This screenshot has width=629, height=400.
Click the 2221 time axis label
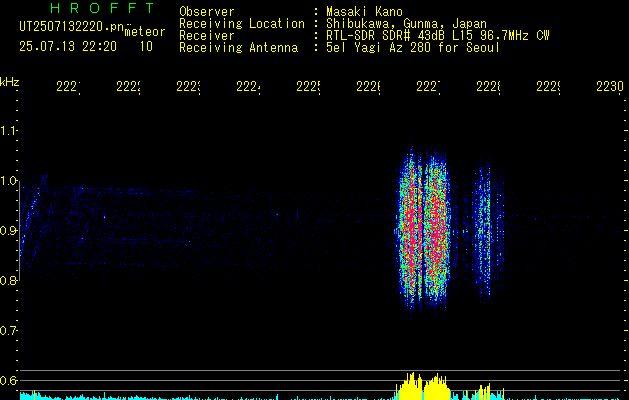[x=68, y=87]
